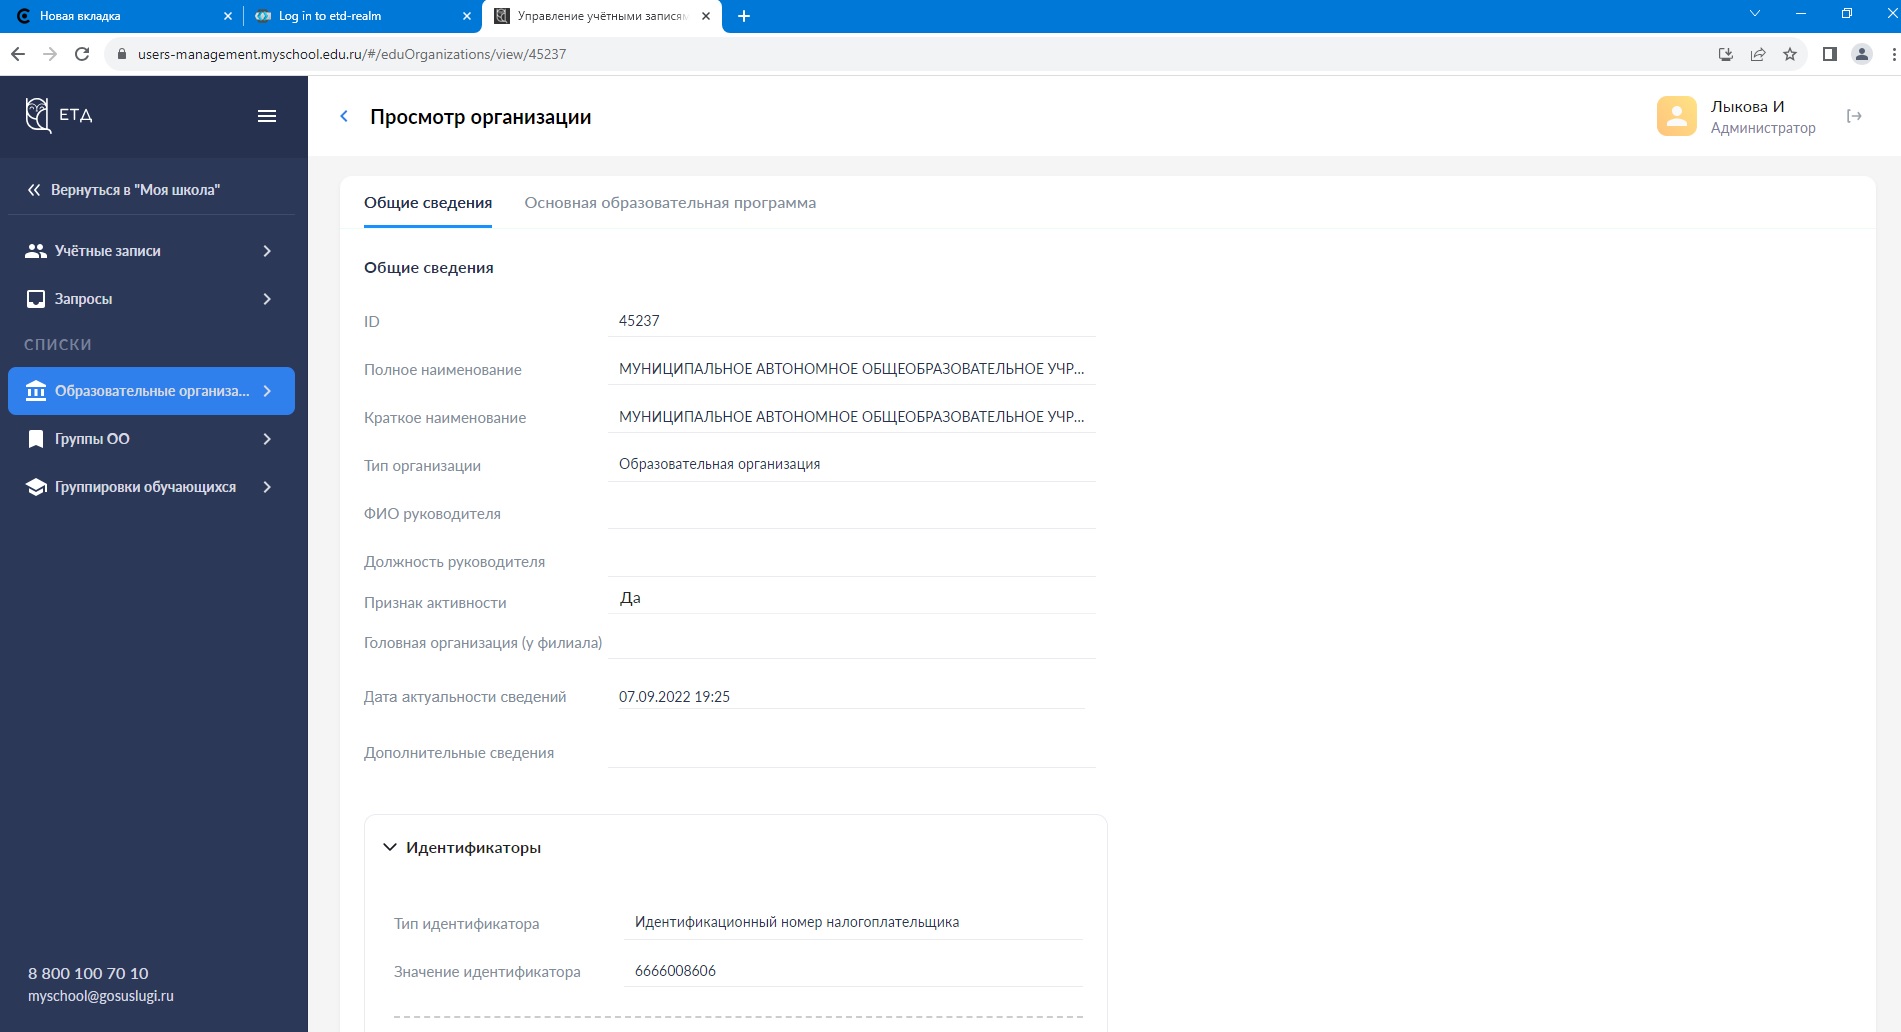Click the yellow user avatar icon
This screenshot has height=1032, width=1901.
click(x=1676, y=117)
